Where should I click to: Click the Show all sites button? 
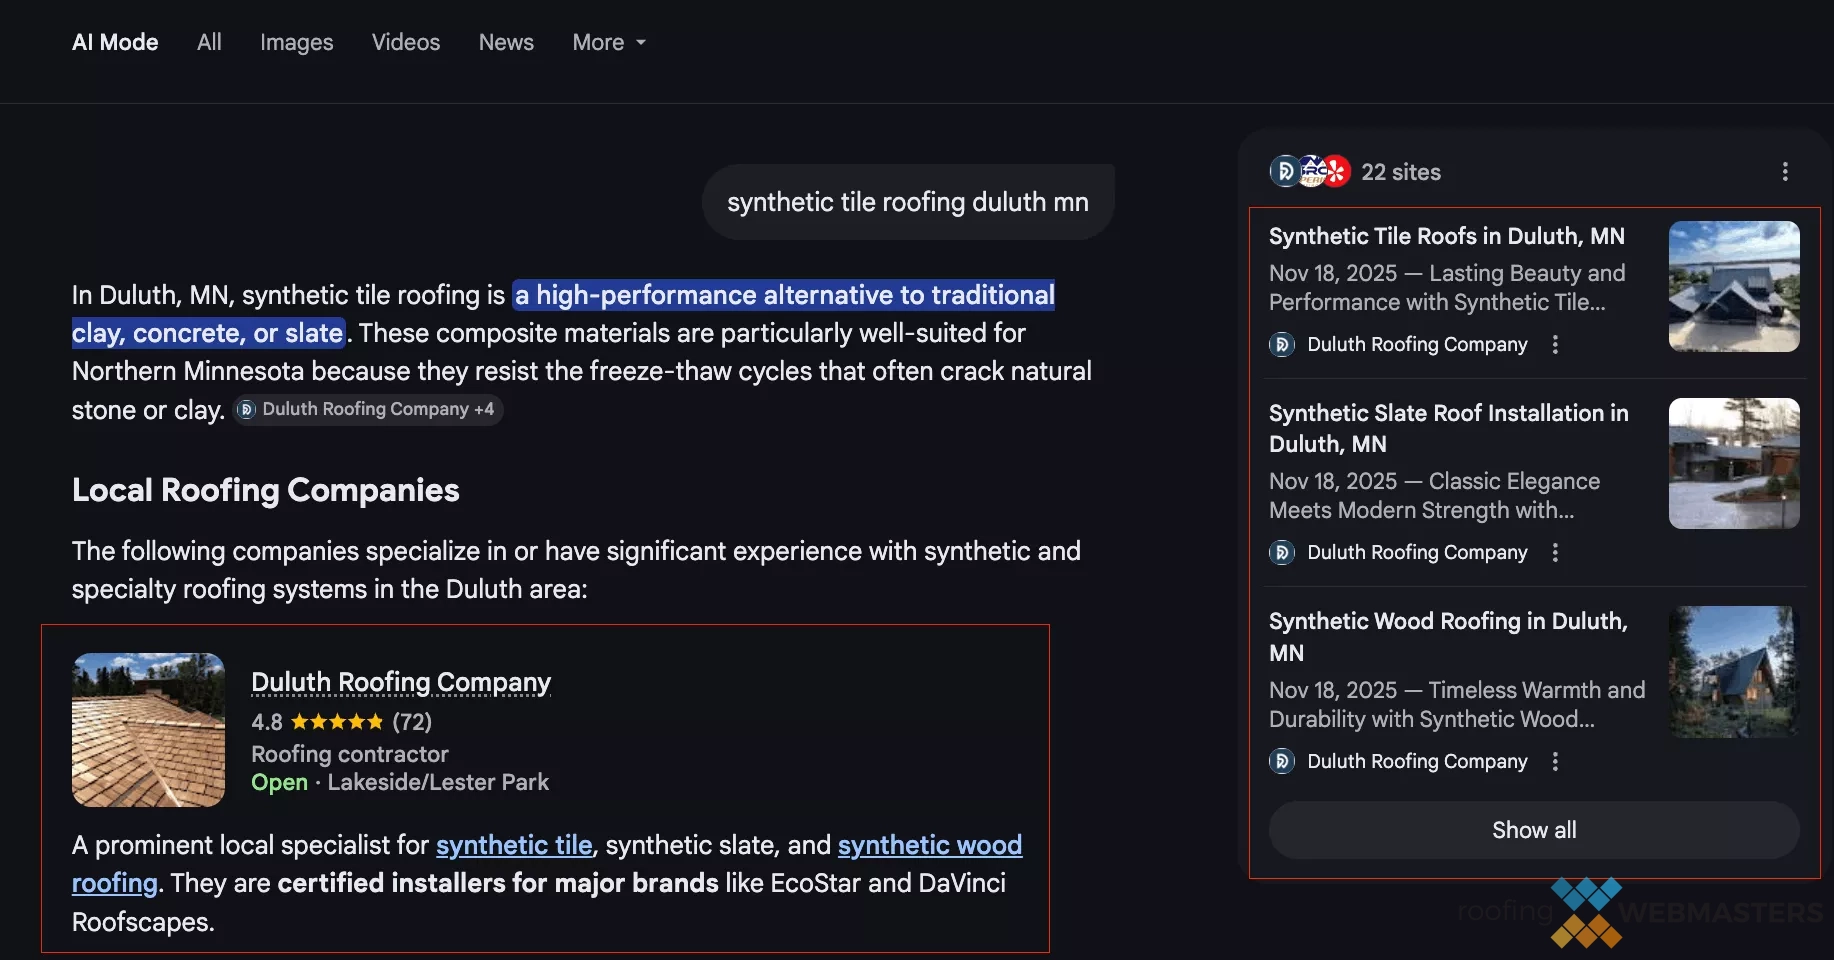1534,830
